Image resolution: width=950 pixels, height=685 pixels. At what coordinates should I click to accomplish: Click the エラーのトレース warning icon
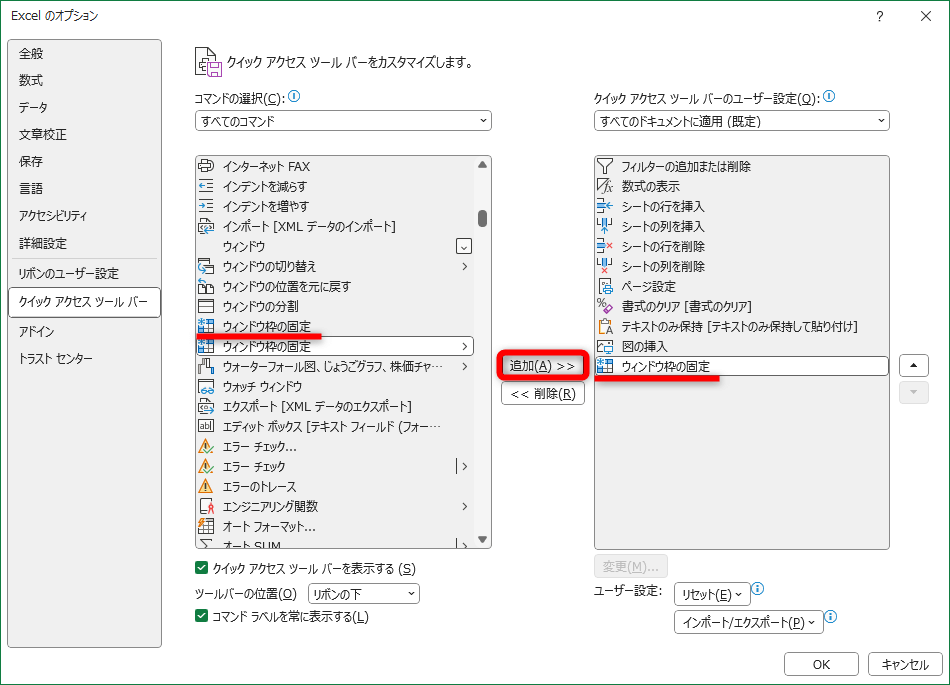tap(206, 486)
